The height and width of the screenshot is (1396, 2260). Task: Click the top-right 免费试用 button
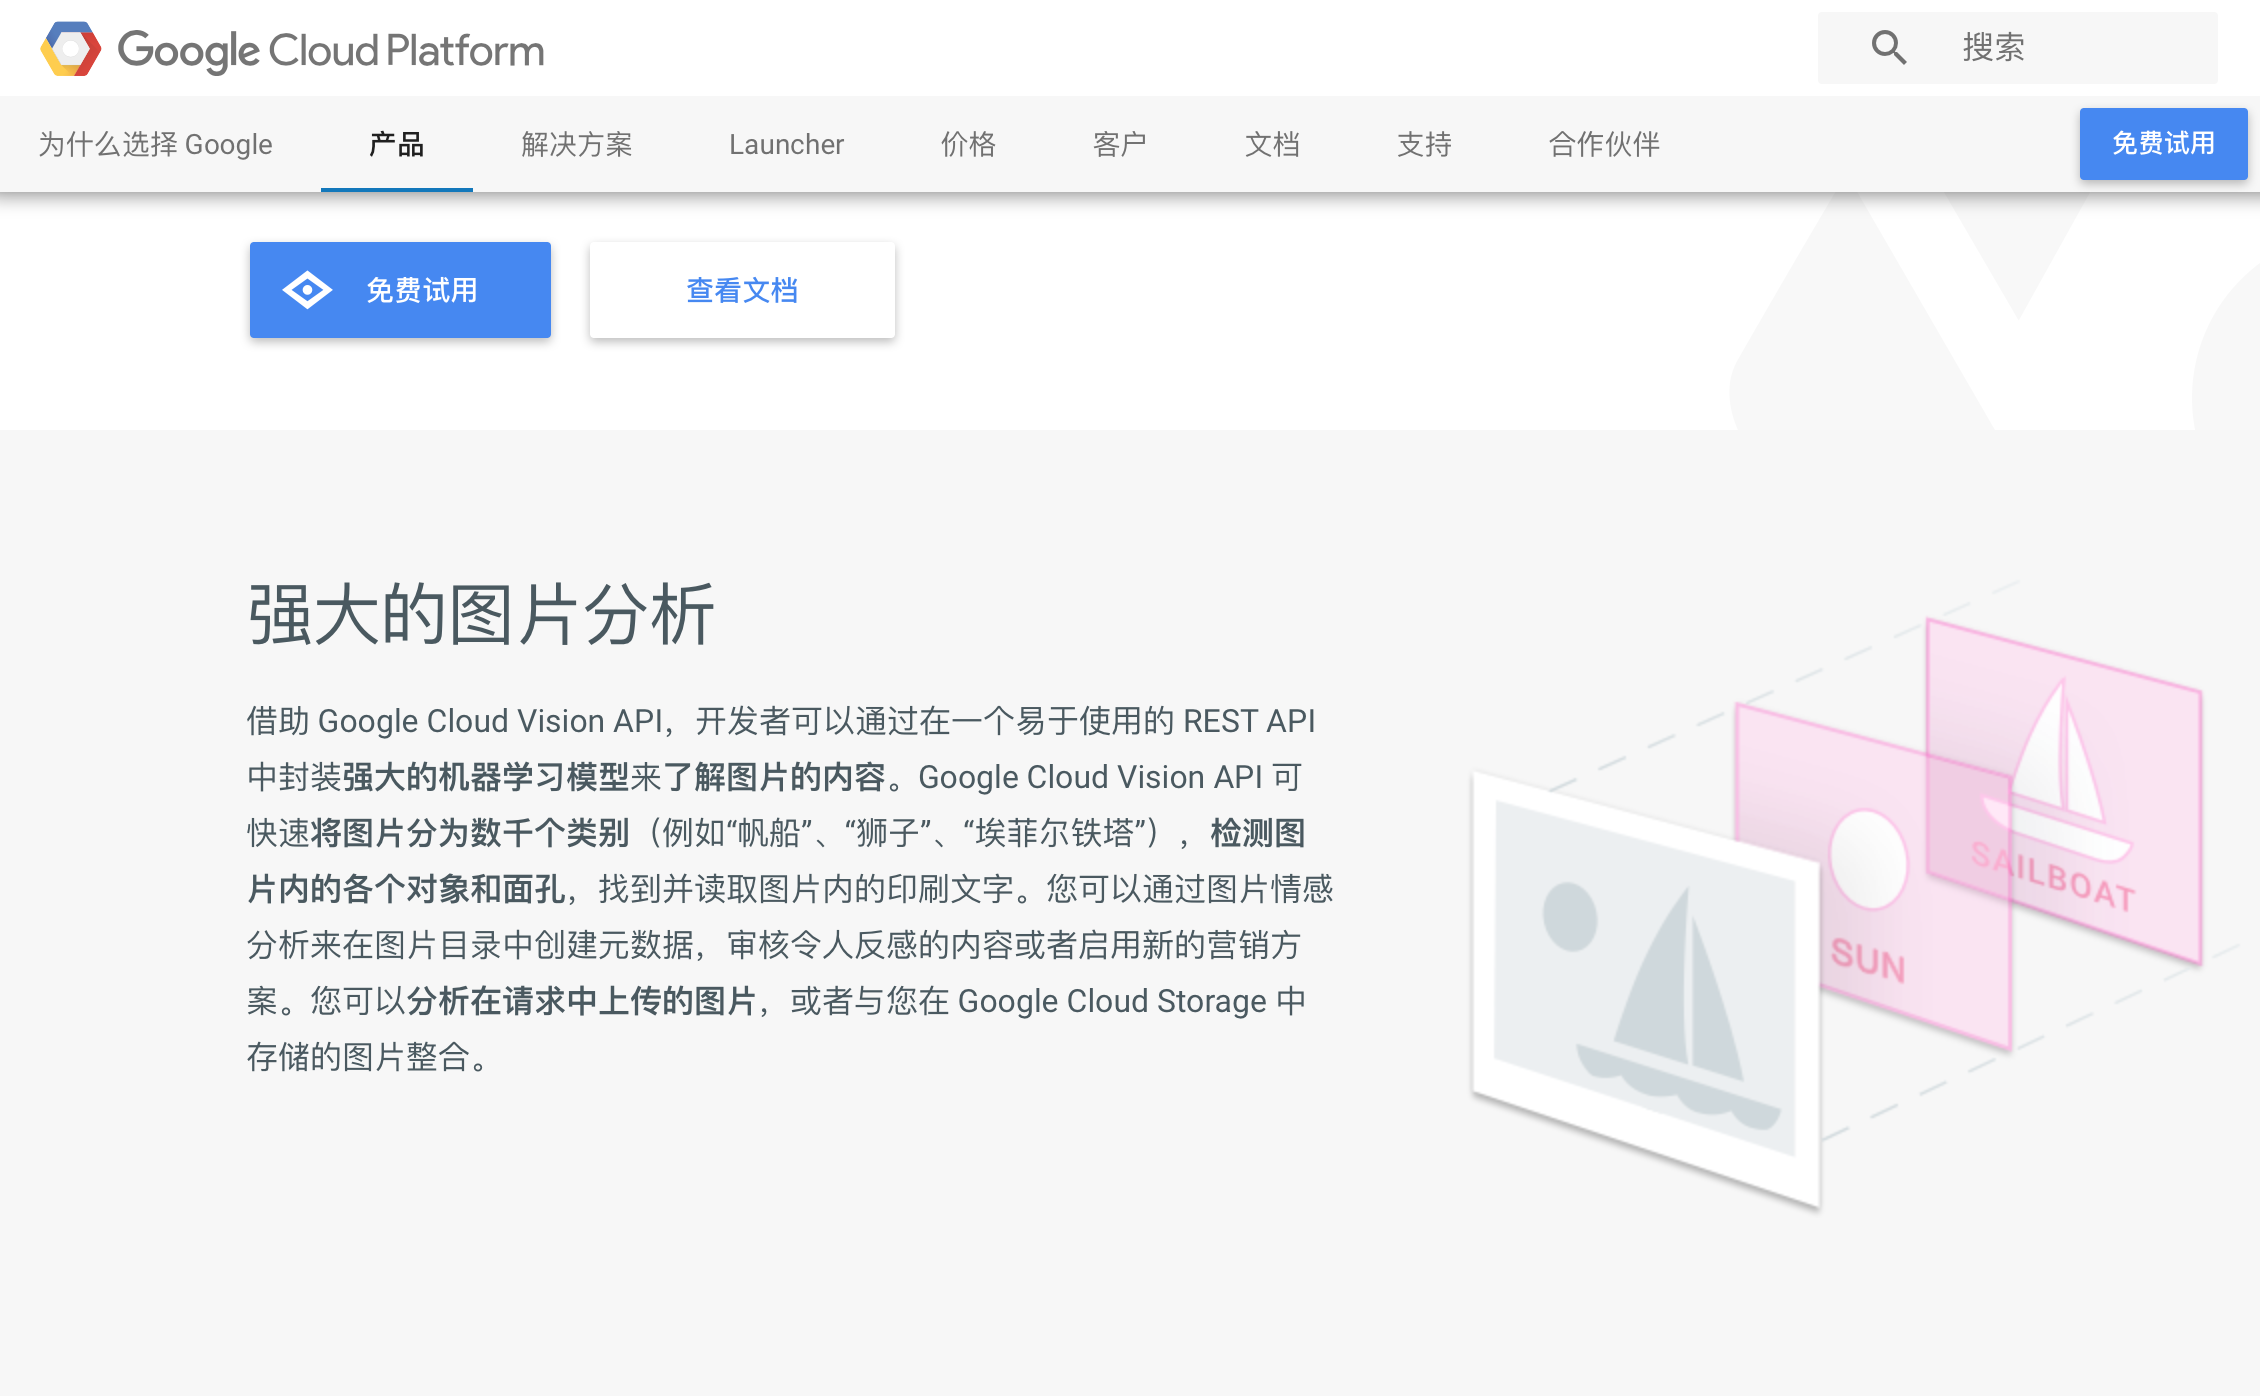[2163, 144]
